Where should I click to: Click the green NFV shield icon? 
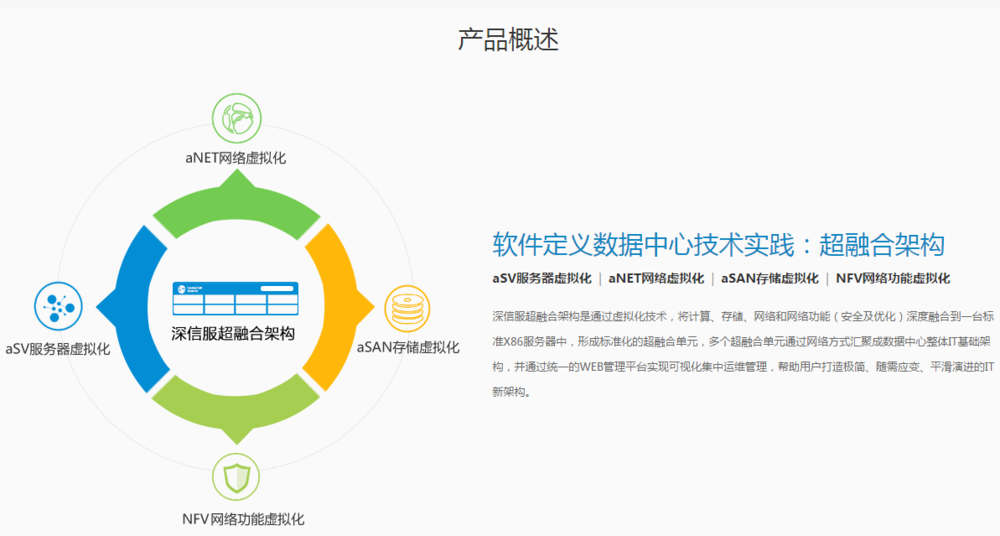(x=236, y=481)
